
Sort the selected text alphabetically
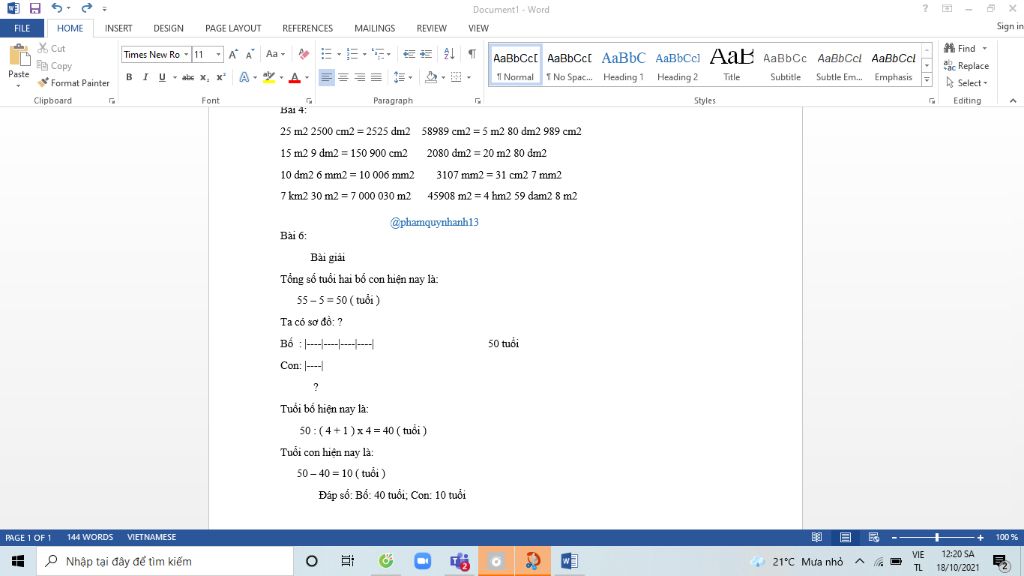(x=449, y=54)
